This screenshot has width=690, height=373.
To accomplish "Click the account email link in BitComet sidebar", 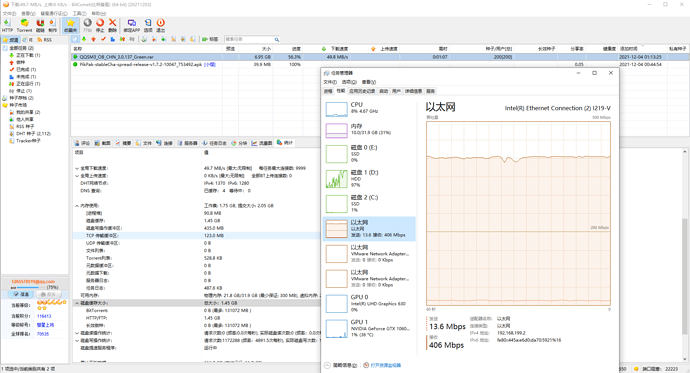I will 33,282.
